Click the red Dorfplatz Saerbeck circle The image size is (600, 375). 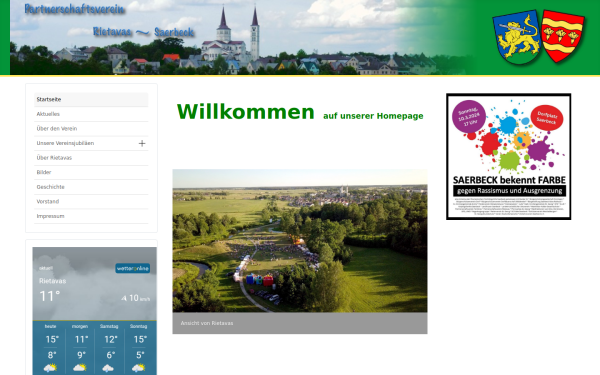(547, 118)
